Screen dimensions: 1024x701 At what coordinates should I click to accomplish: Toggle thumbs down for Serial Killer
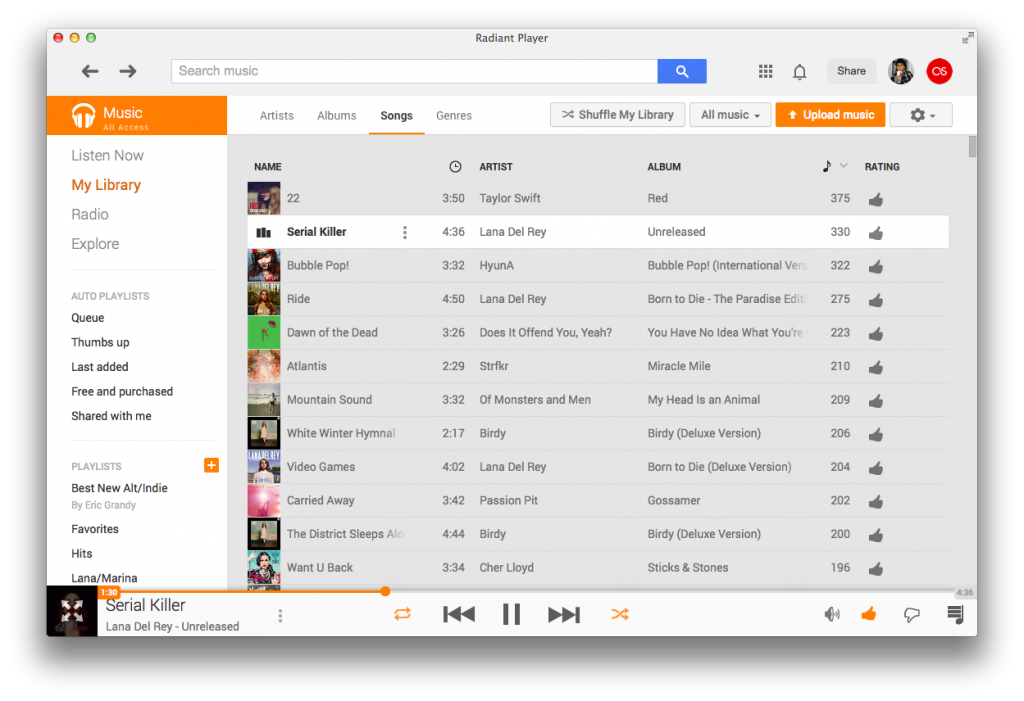pyautogui.click(x=911, y=615)
